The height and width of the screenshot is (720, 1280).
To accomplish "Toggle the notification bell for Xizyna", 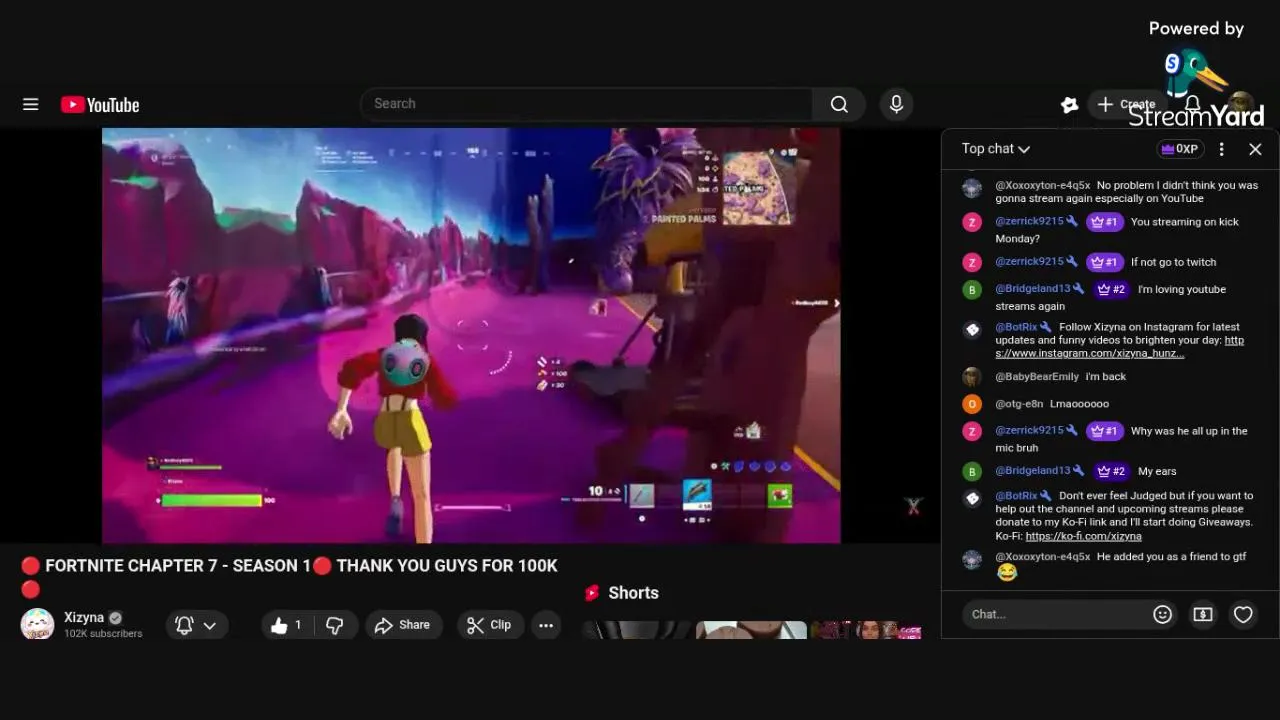I will point(184,625).
